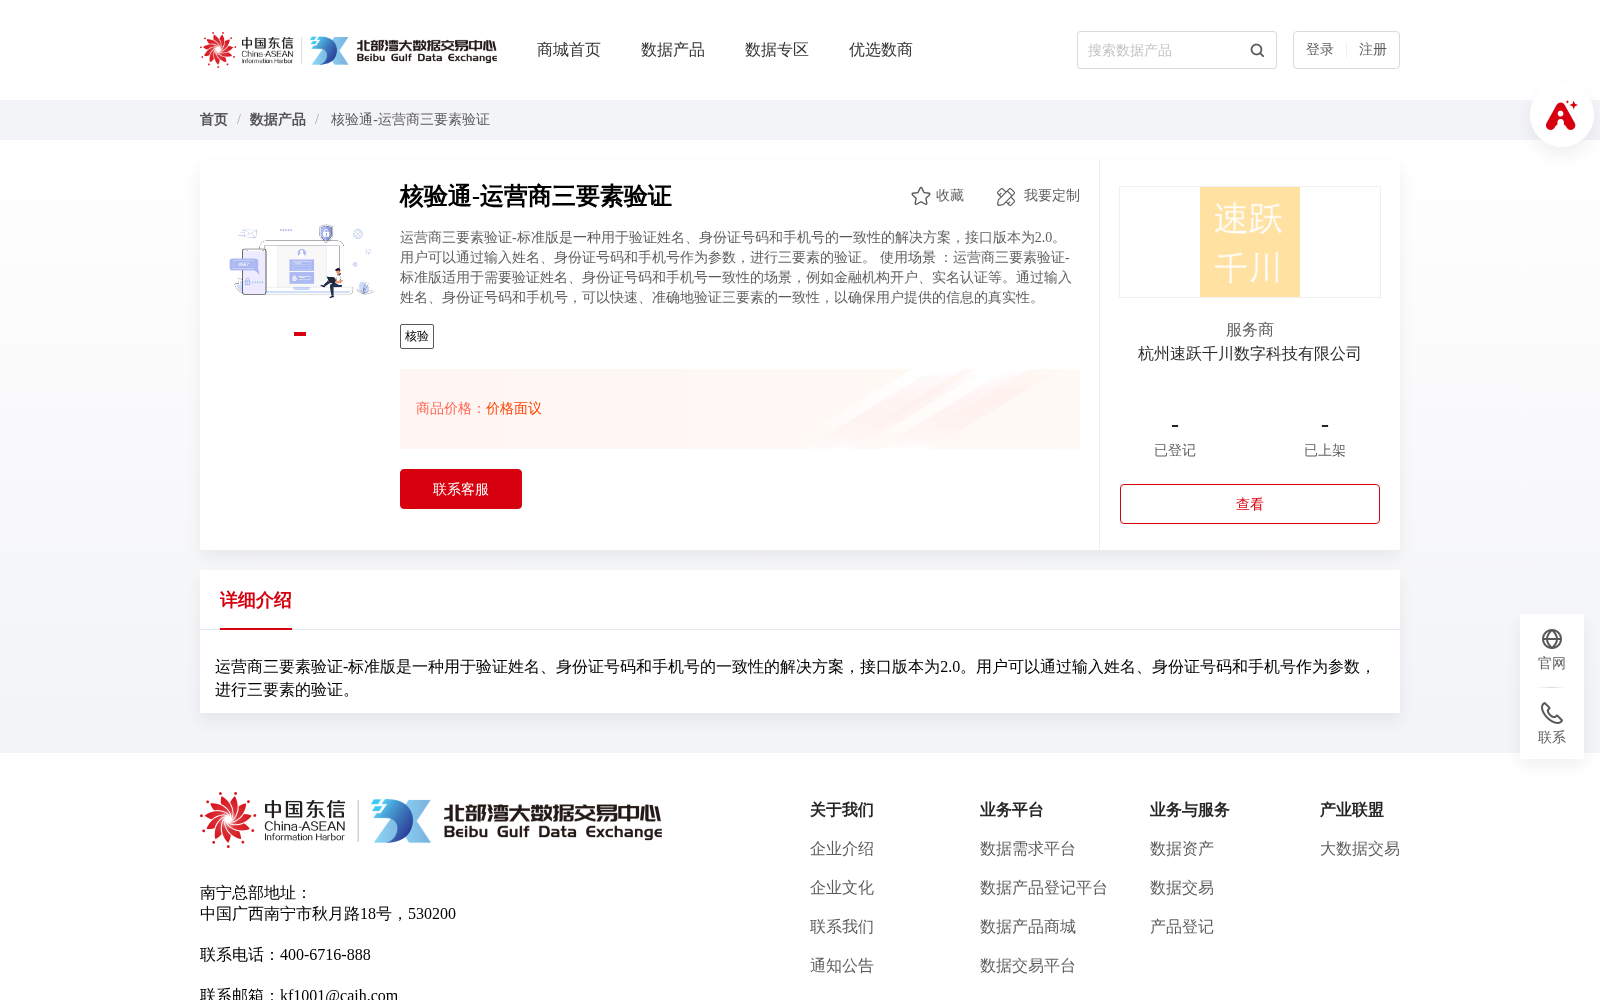
Task: Click the search magnifier icon
Action: tap(1257, 50)
